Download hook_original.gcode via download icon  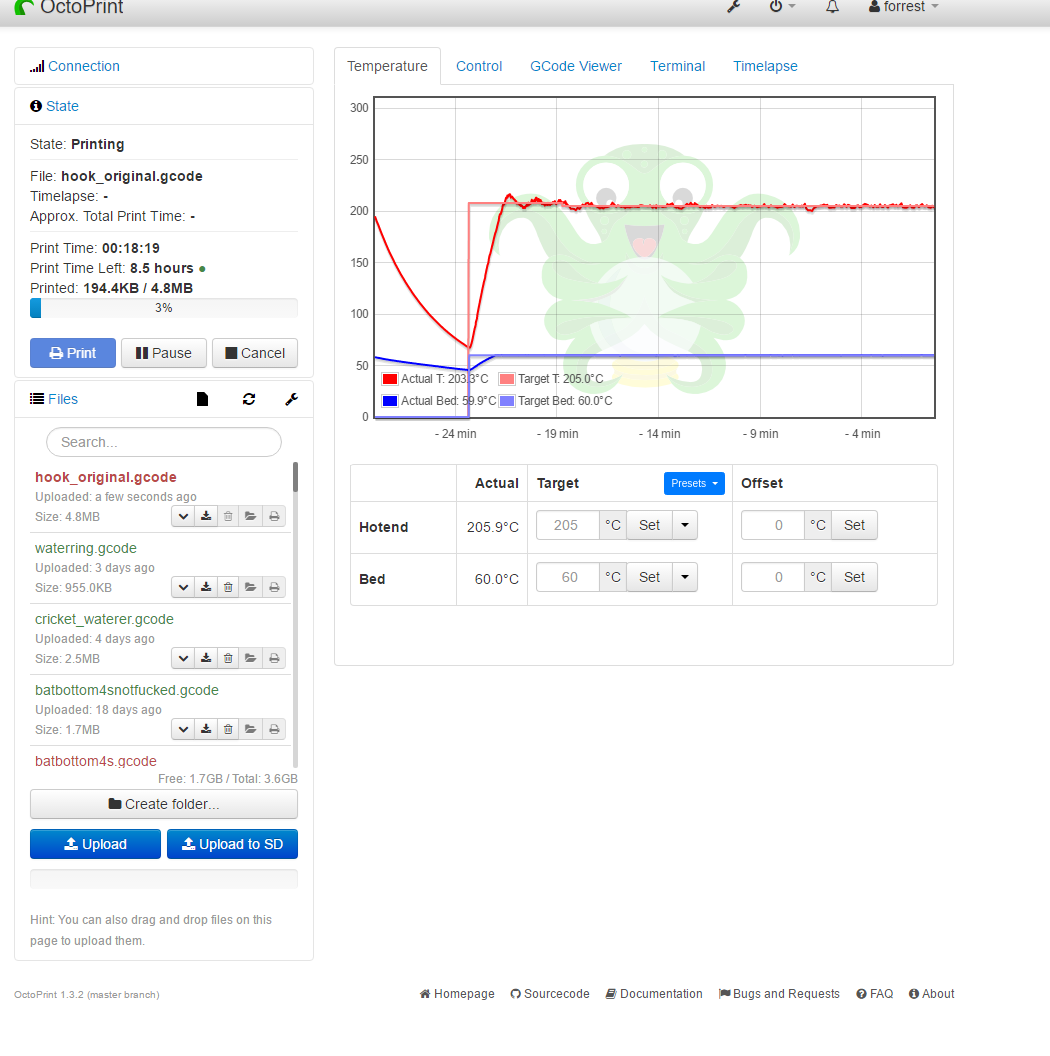[x=205, y=516]
